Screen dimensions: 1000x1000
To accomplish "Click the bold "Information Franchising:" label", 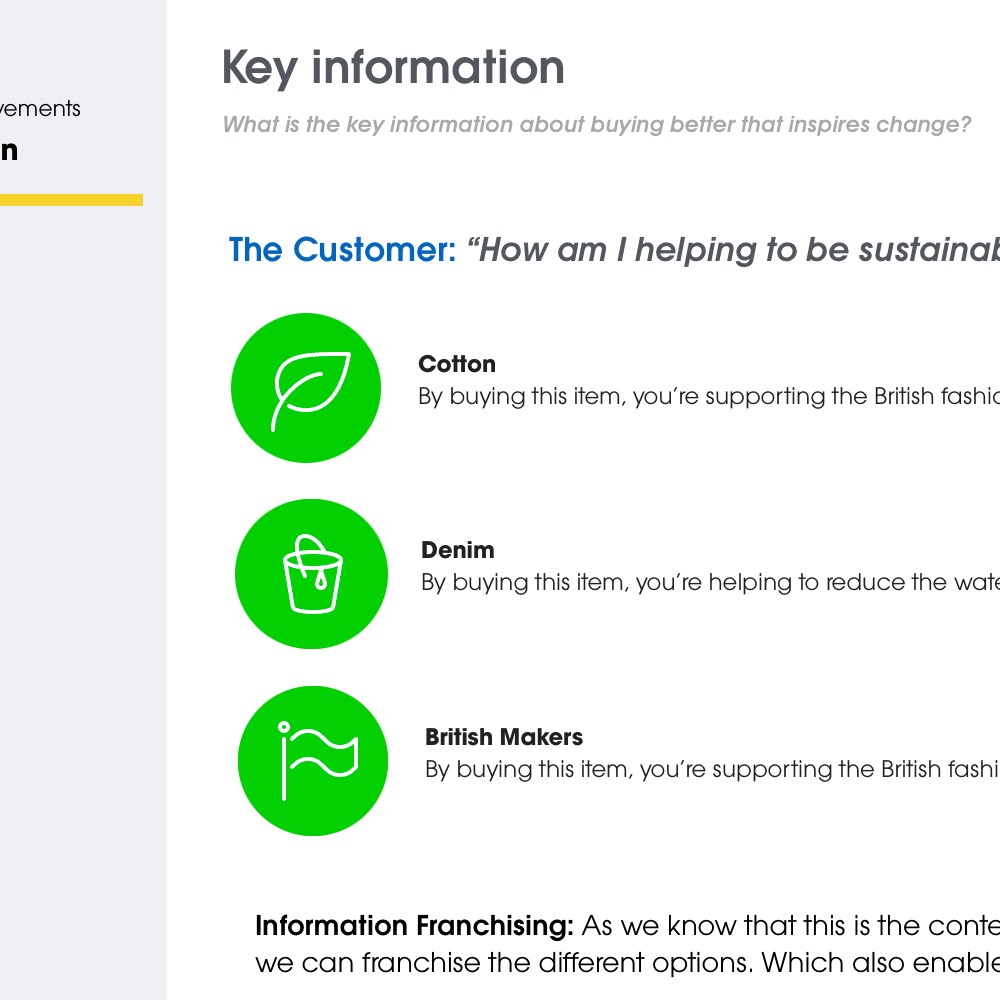I will [x=414, y=926].
